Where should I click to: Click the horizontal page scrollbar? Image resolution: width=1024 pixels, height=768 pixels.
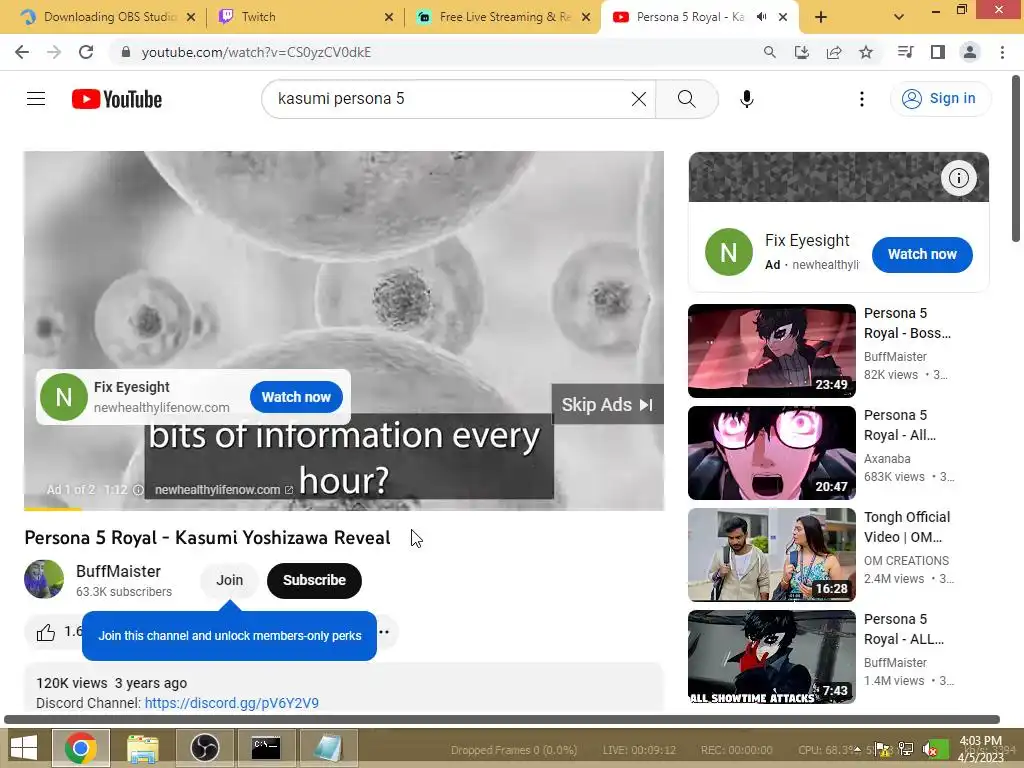(x=502, y=720)
